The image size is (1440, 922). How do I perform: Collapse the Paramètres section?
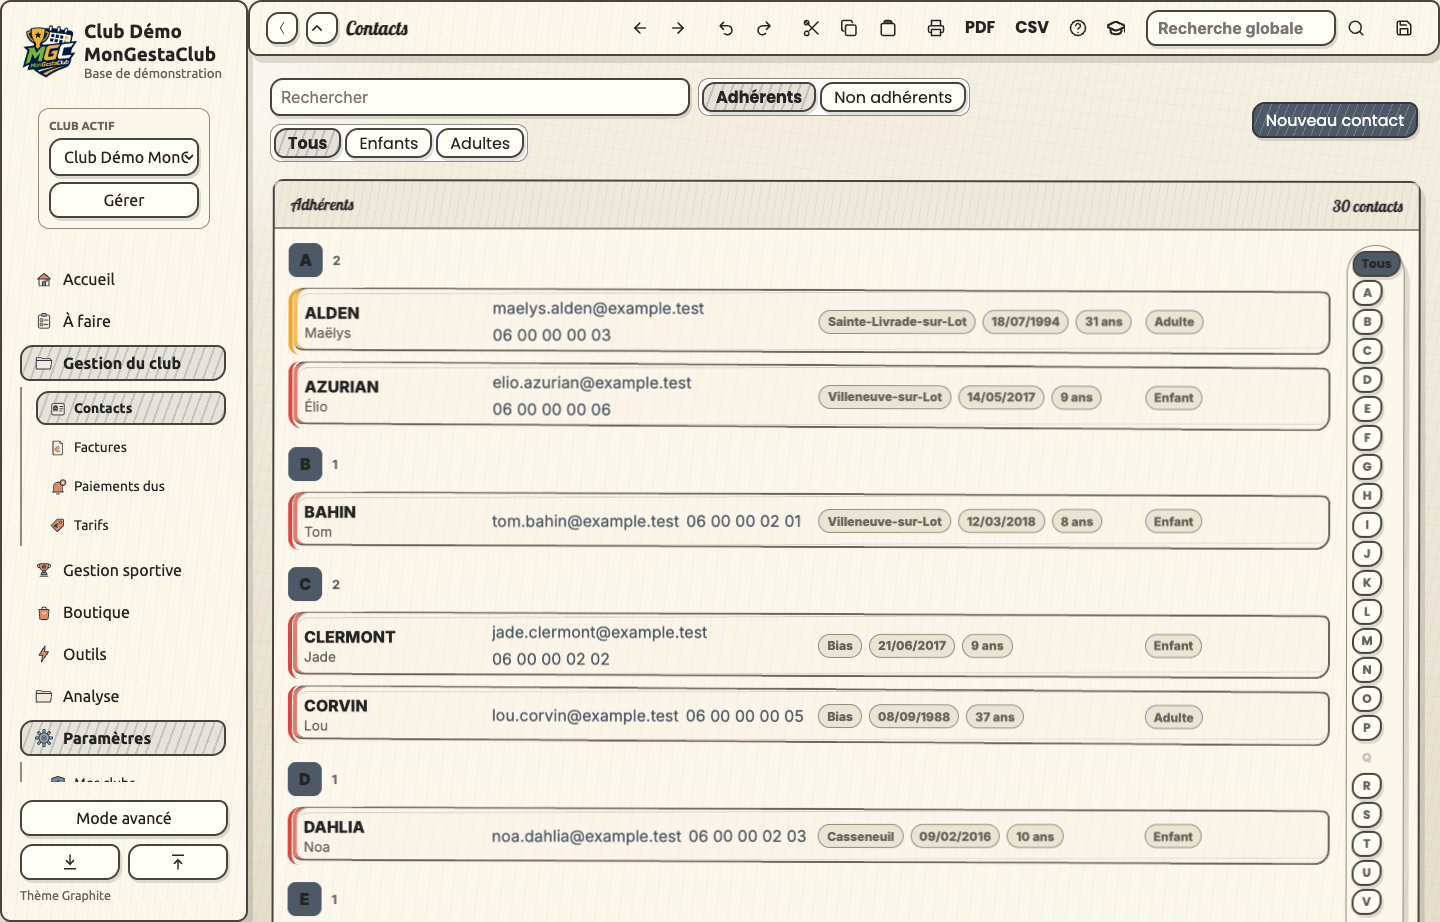tap(123, 738)
